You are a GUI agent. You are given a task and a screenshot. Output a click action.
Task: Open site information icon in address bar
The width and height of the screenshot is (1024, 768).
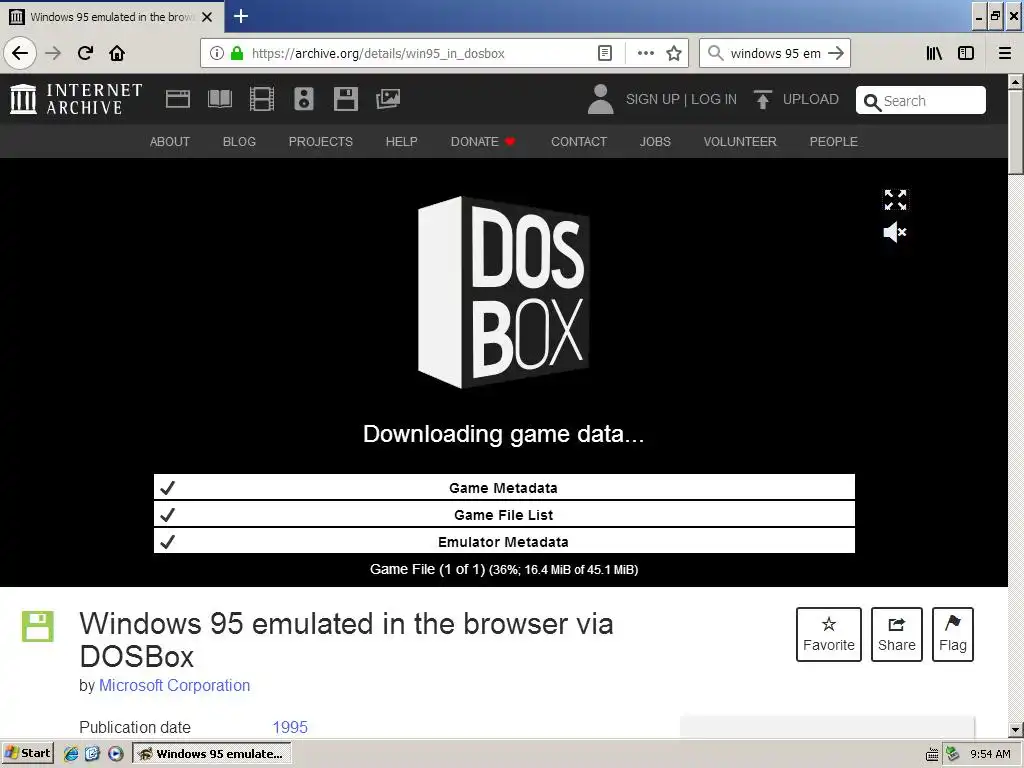click(x=217, y=53)
